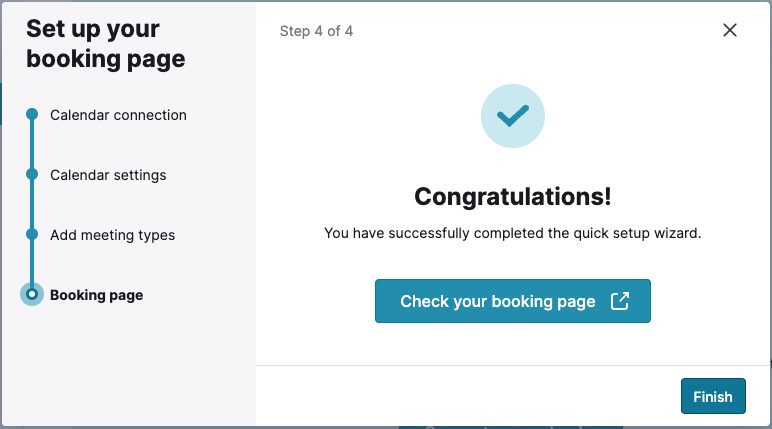This screenshot has height=429, width=772.
Task: Click the Set up your booking page title
Action: 105,44
